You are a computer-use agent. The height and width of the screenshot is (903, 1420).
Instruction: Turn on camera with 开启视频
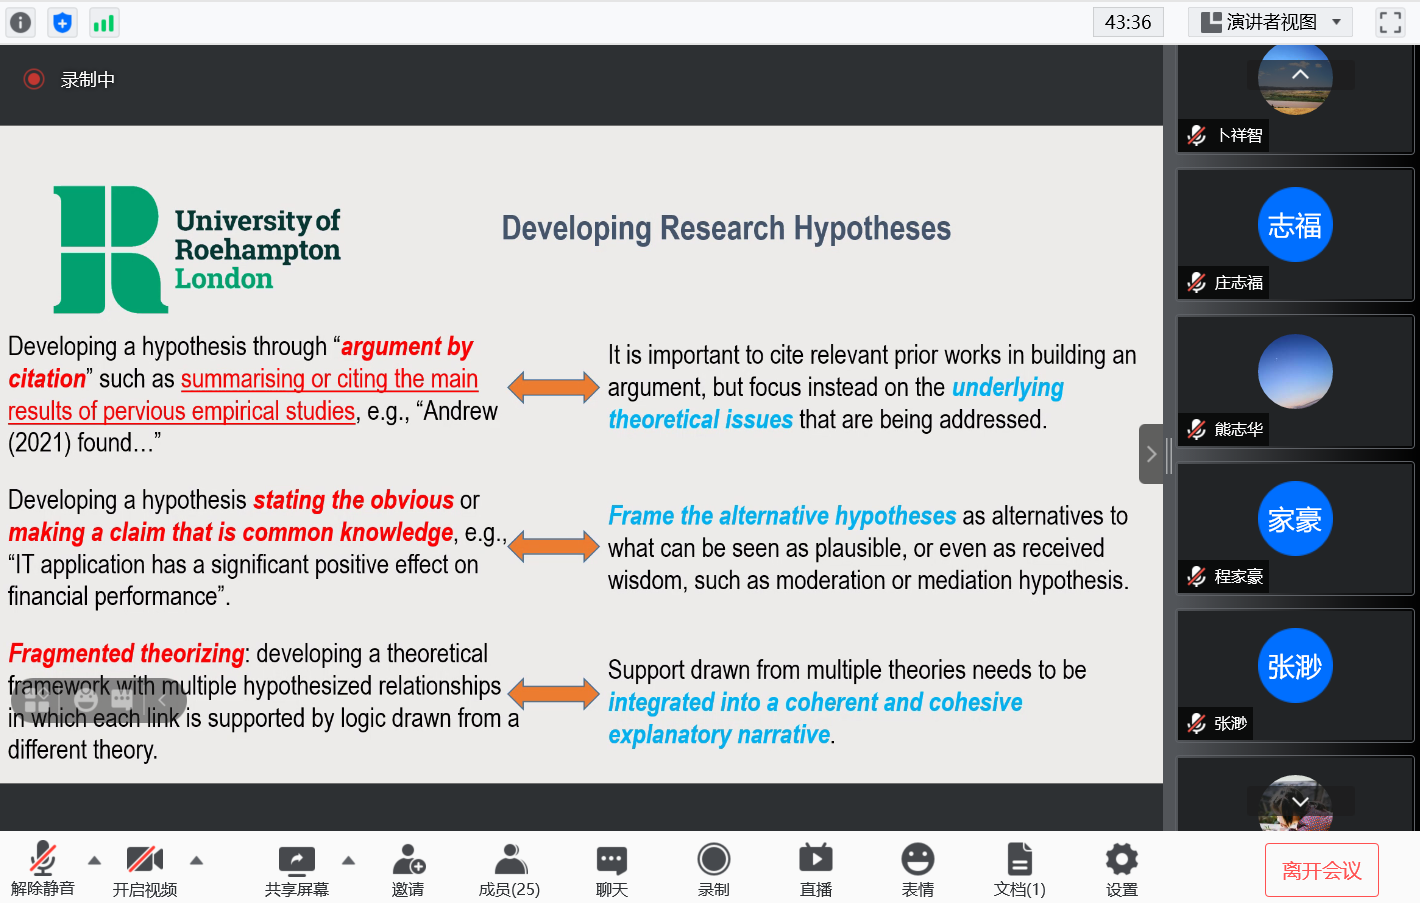[144, 868]
